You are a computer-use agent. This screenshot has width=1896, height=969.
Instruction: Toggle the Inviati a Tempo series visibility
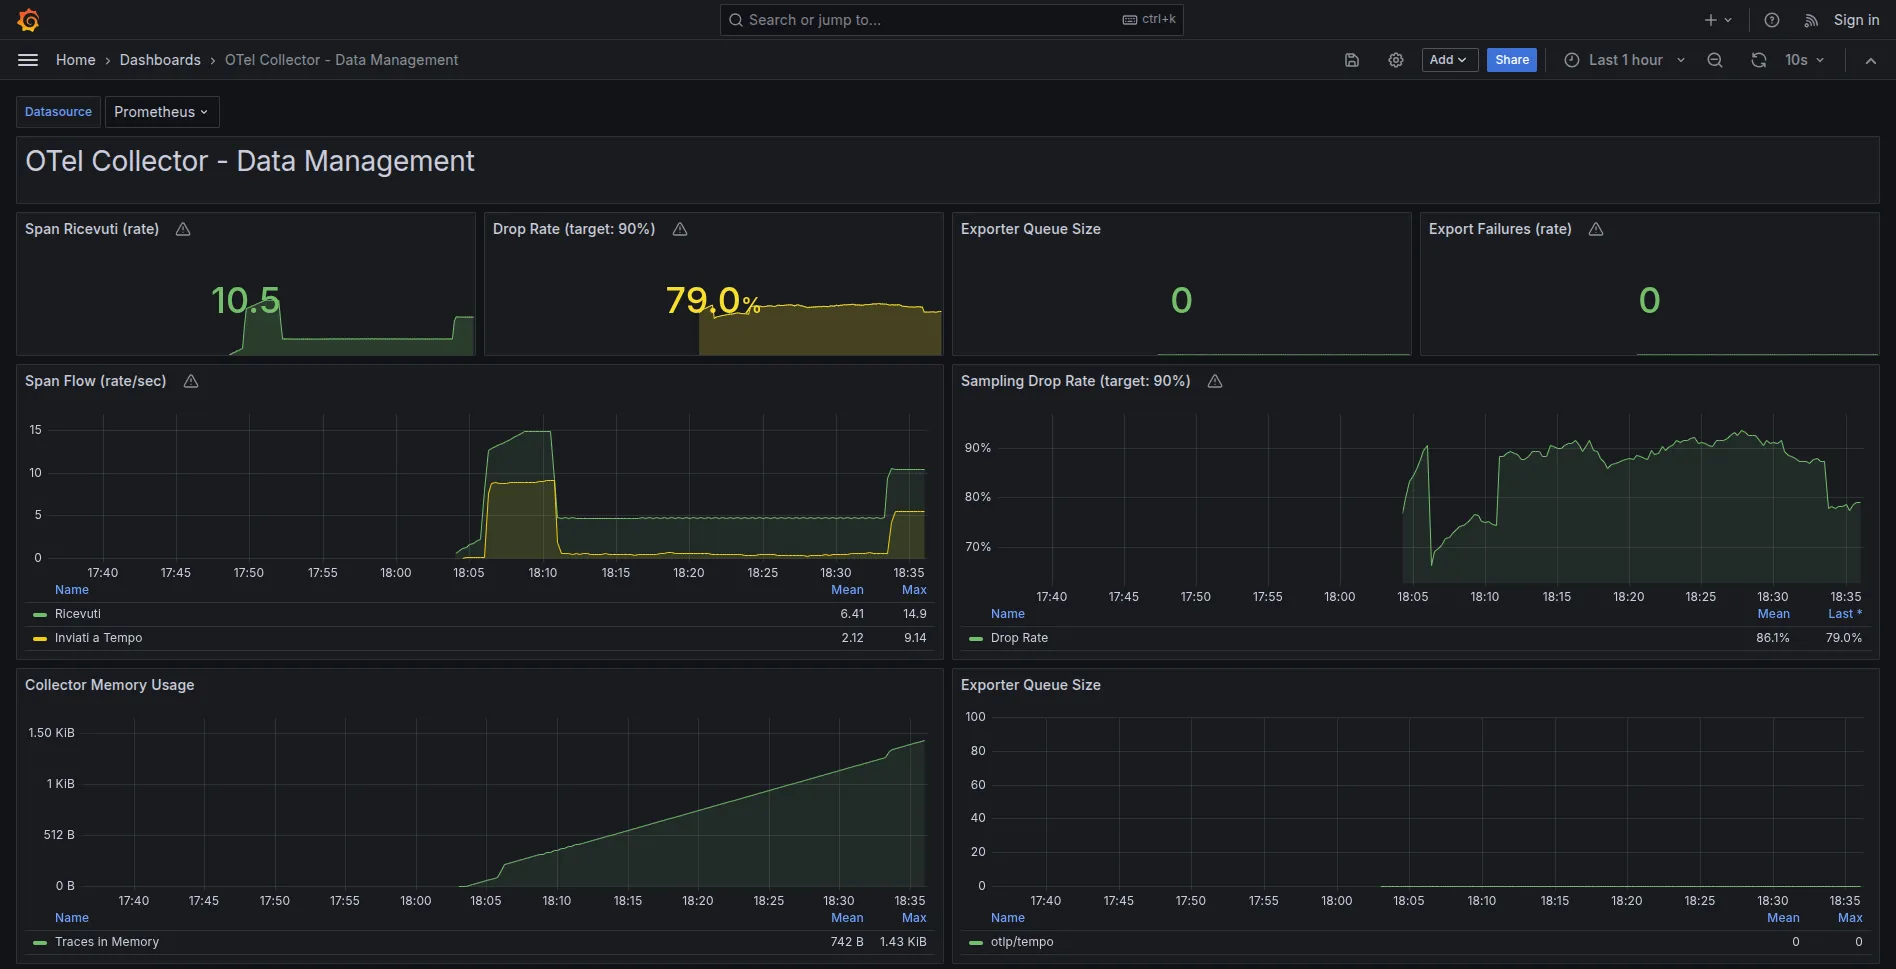(x=98, y=637)
